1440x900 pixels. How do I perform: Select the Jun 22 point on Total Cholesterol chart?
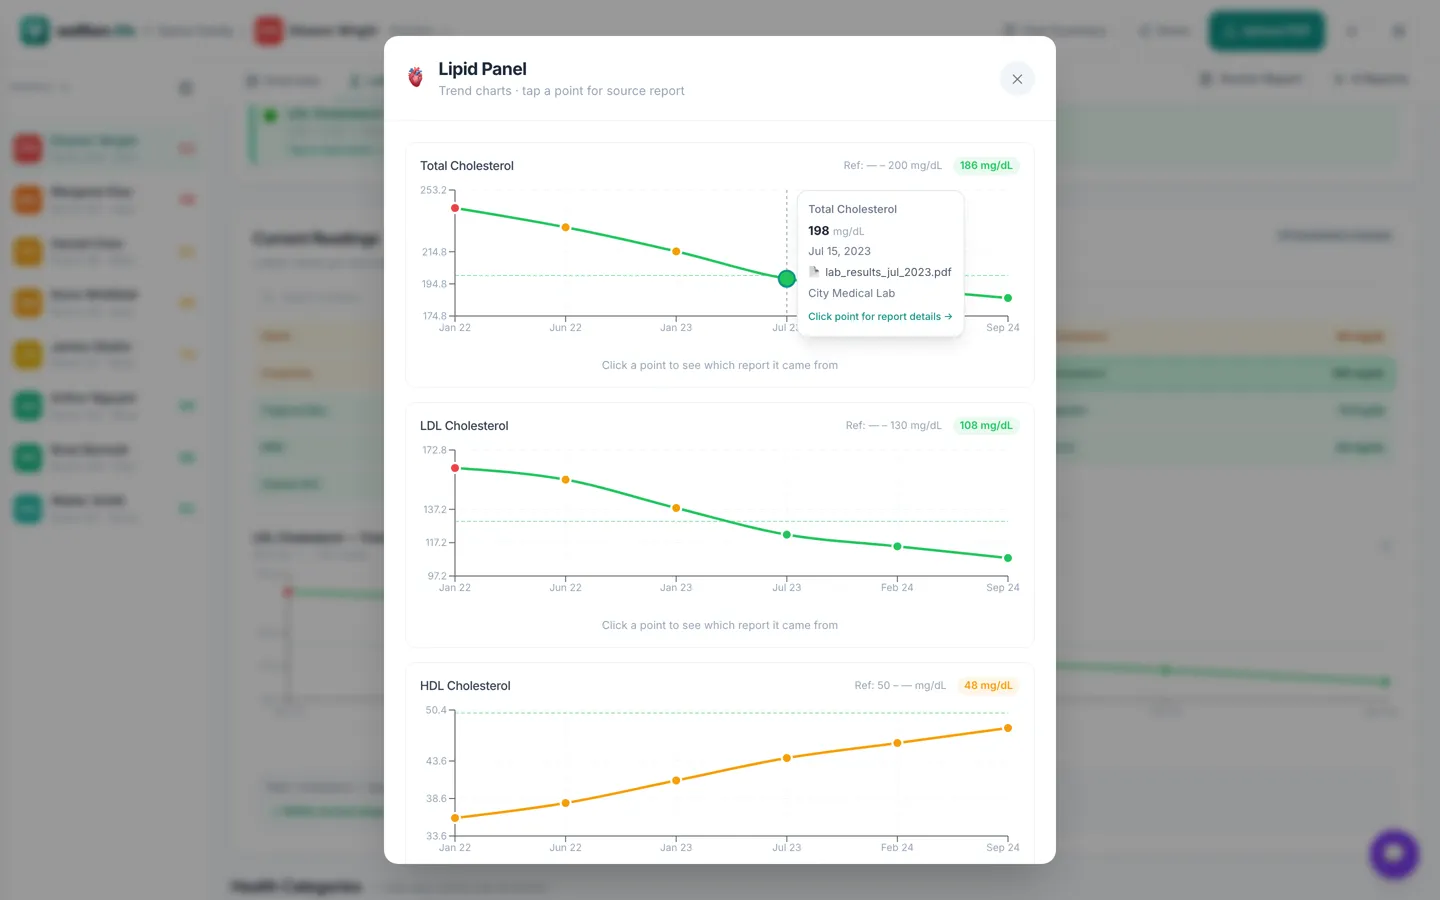(565, 228)
